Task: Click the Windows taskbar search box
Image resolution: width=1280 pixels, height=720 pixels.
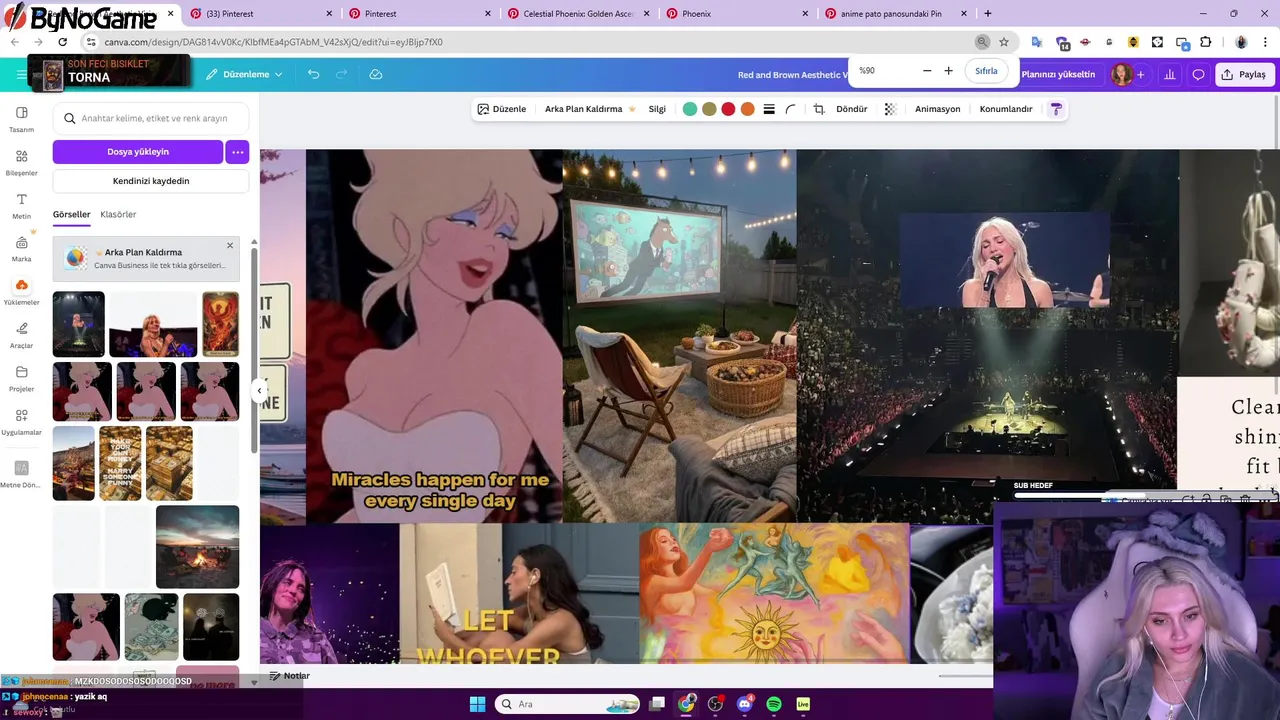Action: click(569, 704)
